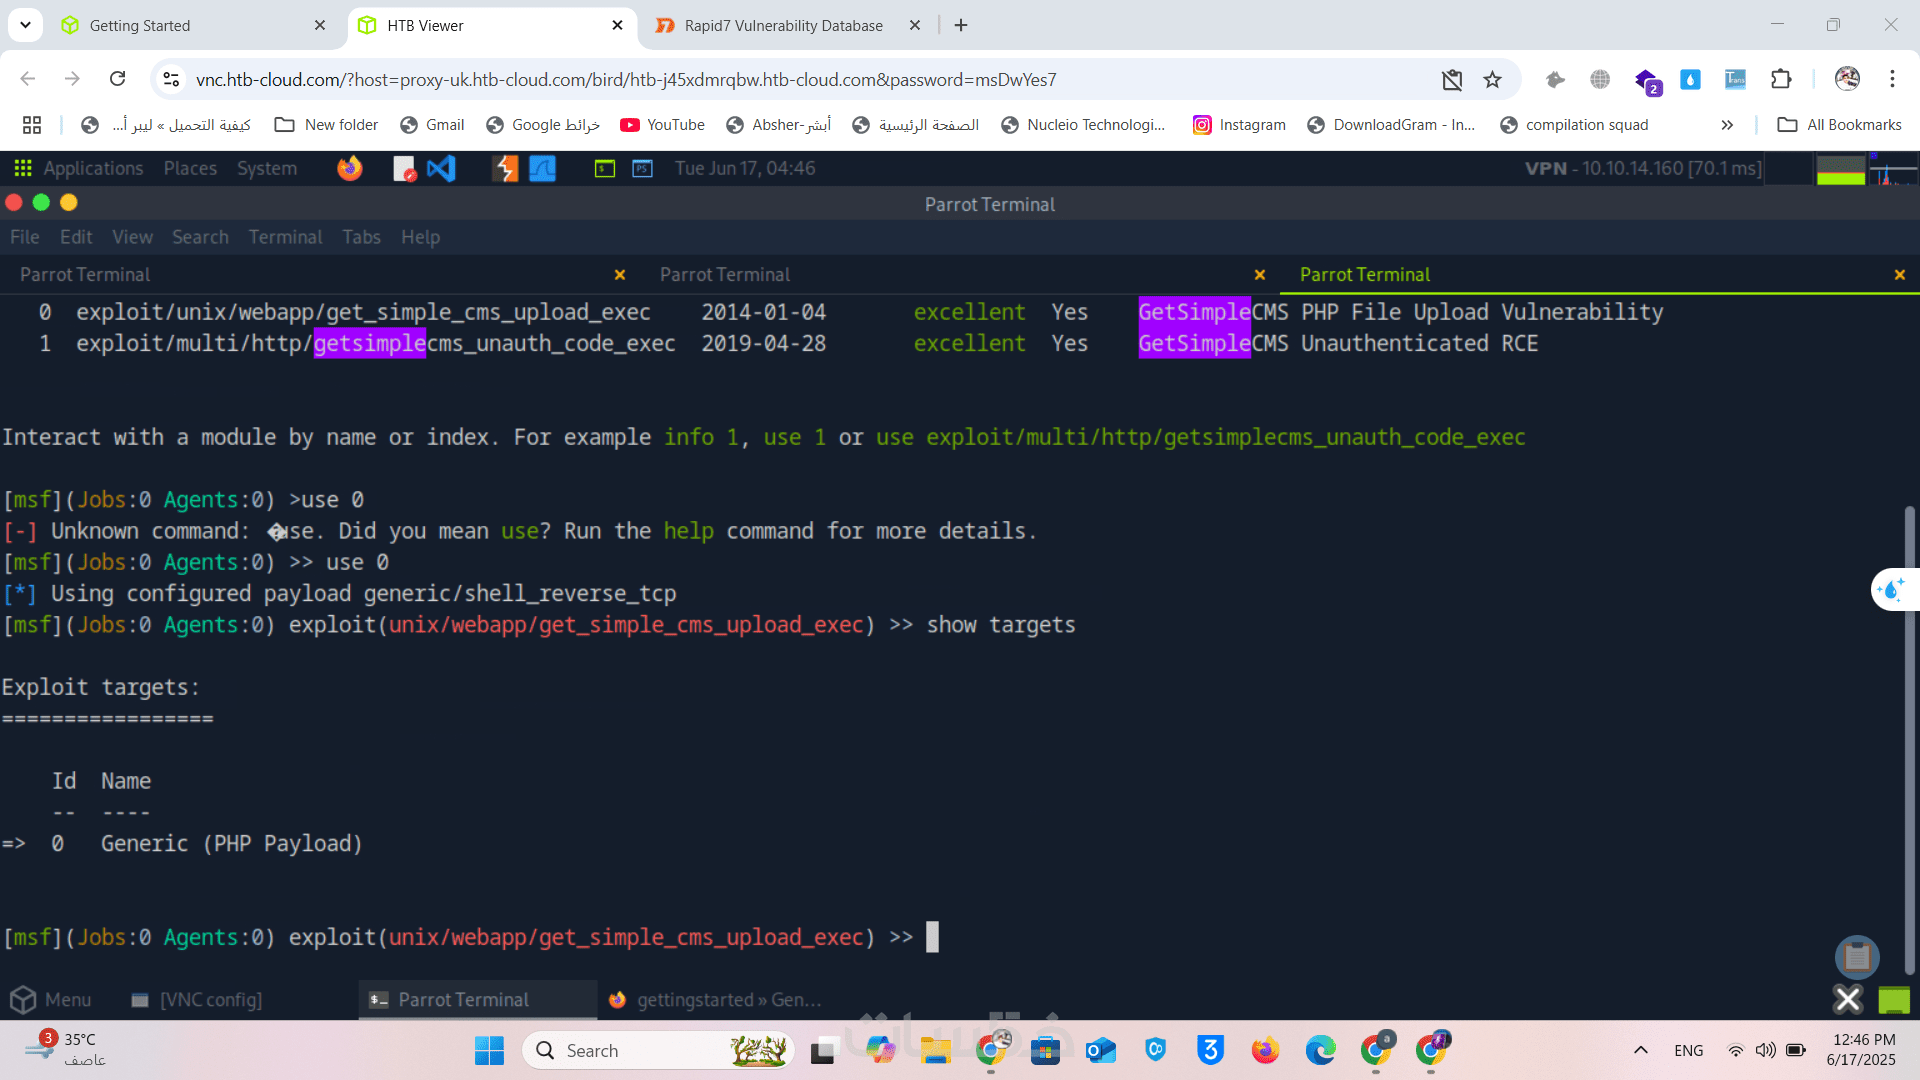Close the second Parrot Terminal tab
The image size is (1920, 1080).
pos(1260,274)
